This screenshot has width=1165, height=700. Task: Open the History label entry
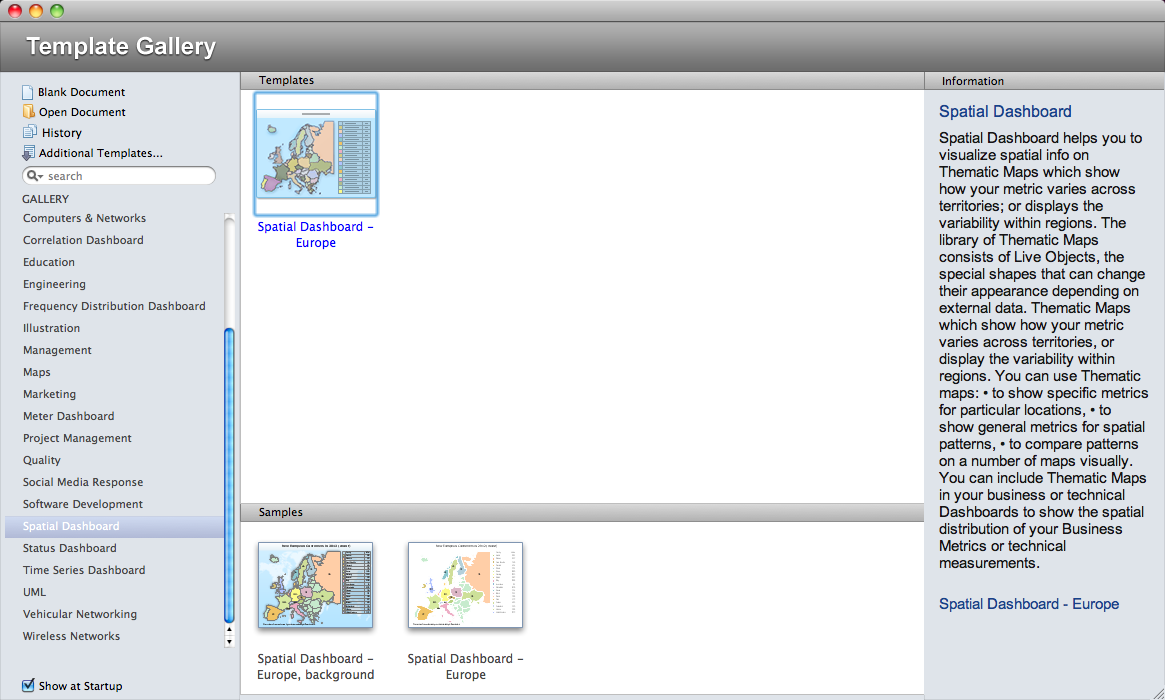point(62,133)
